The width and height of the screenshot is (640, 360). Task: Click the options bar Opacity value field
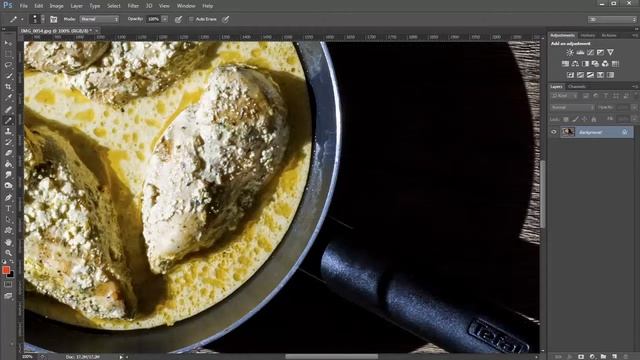(x=153, y=19)
